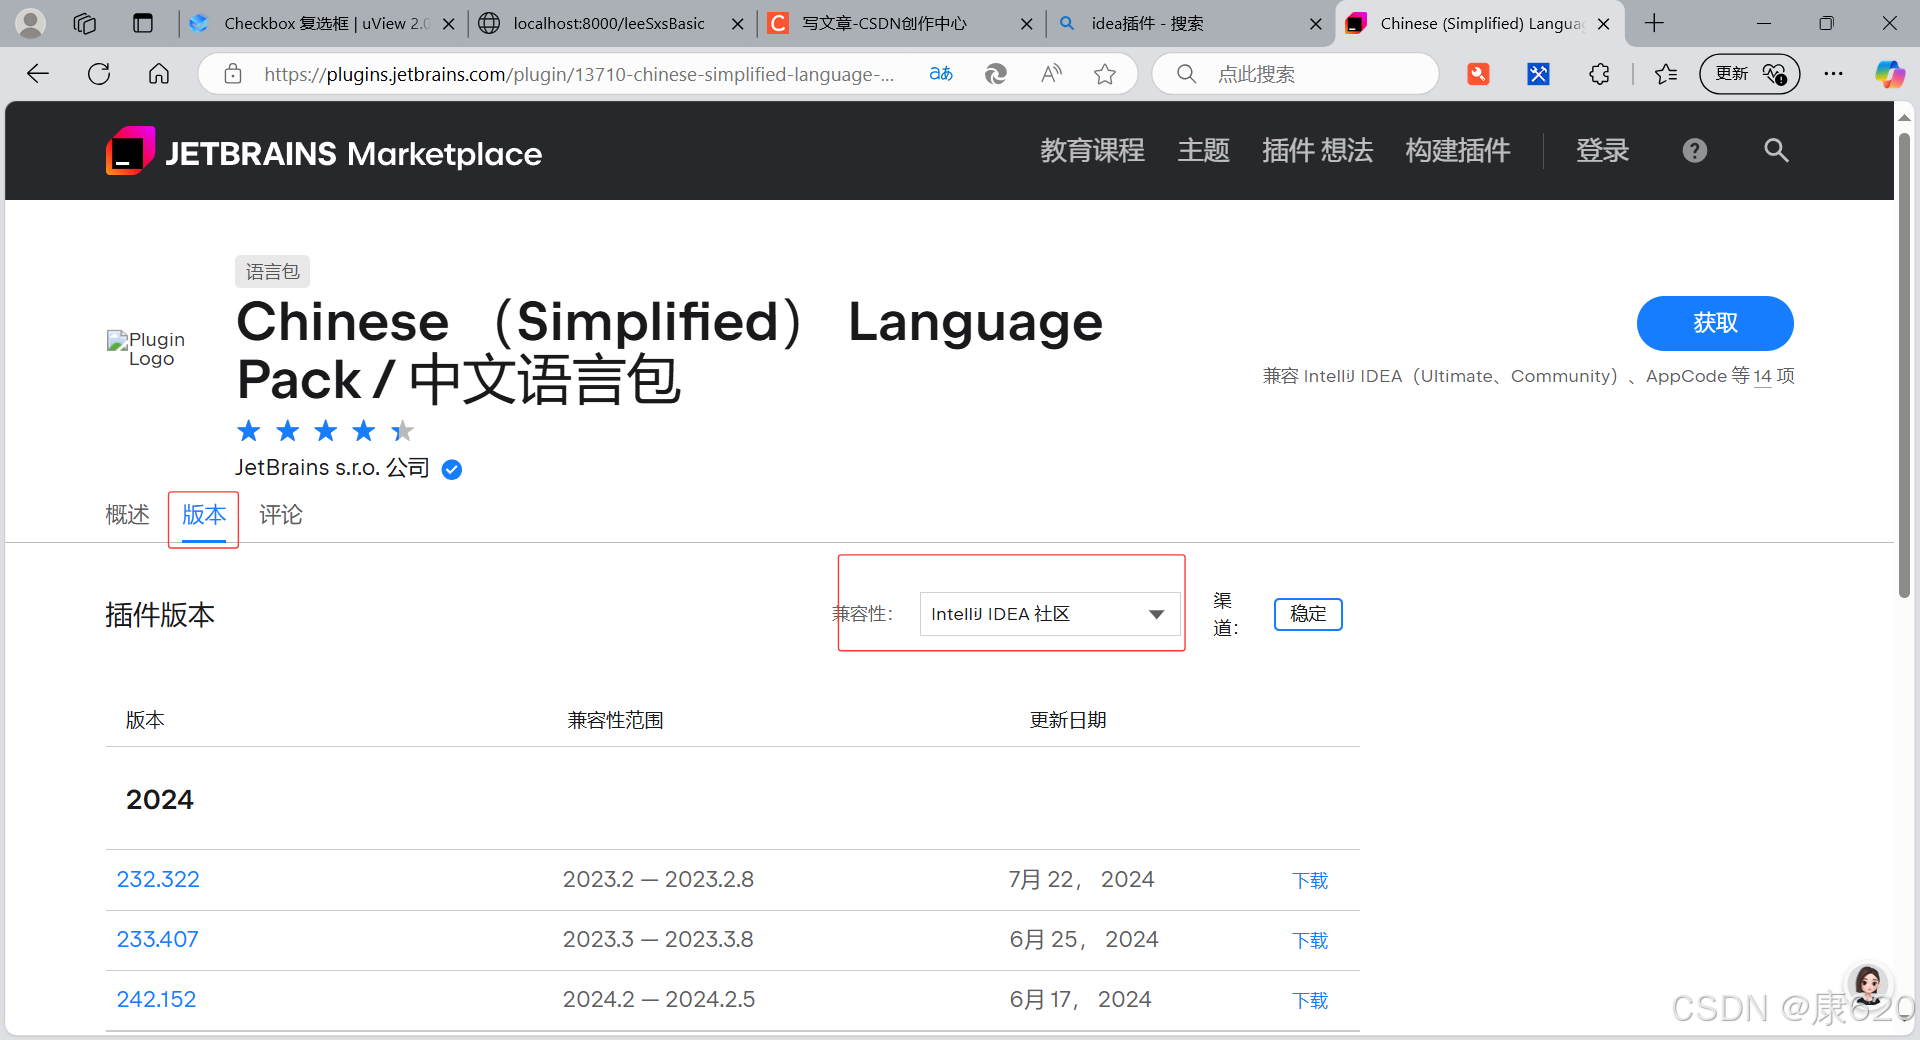
Task: Open 主题 in the header menu
Action: point(1203,151)
